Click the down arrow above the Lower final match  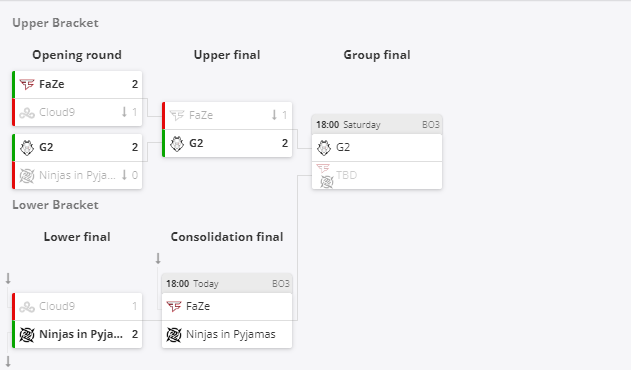8,279
